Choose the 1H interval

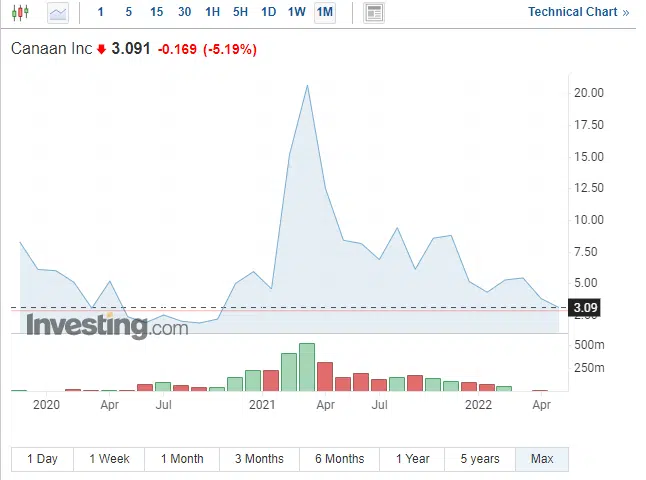[x=213, y=12]
